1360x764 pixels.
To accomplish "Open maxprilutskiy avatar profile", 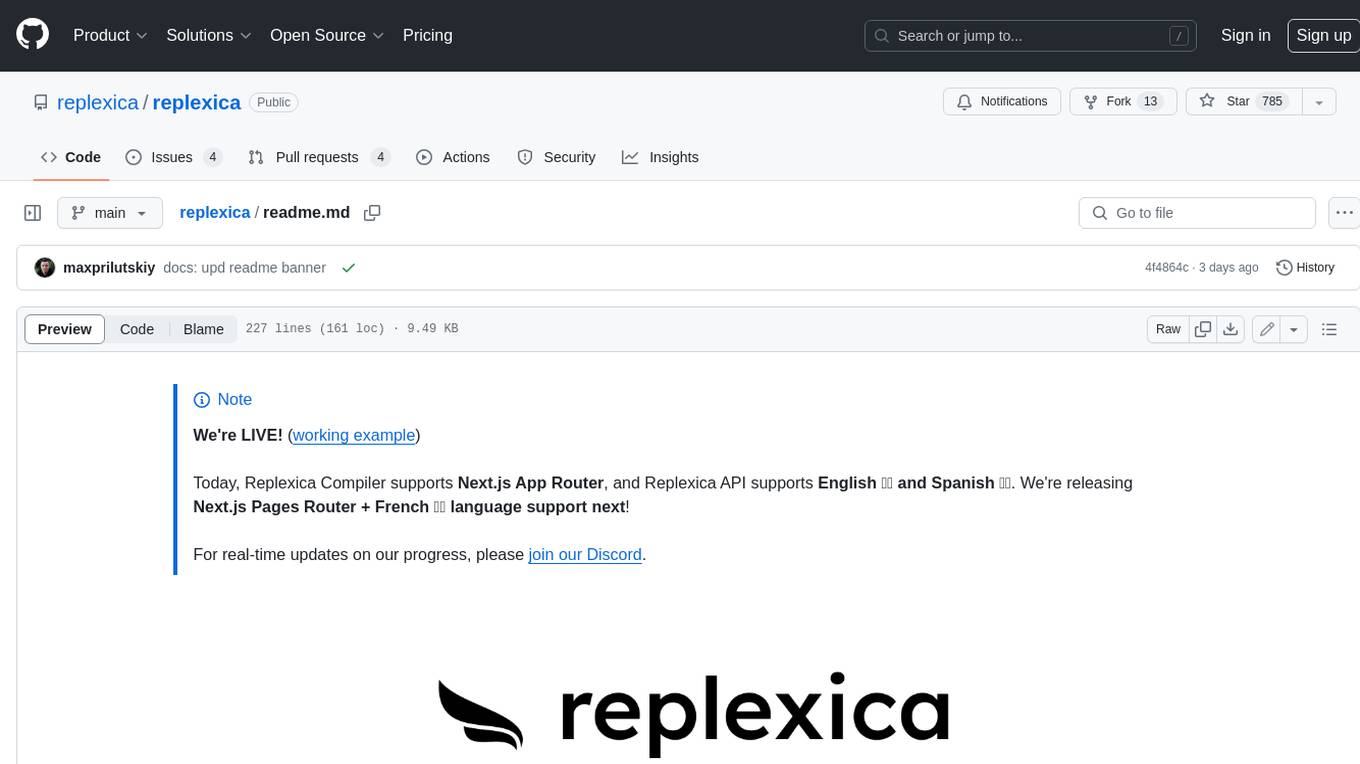I will (45, 267).
